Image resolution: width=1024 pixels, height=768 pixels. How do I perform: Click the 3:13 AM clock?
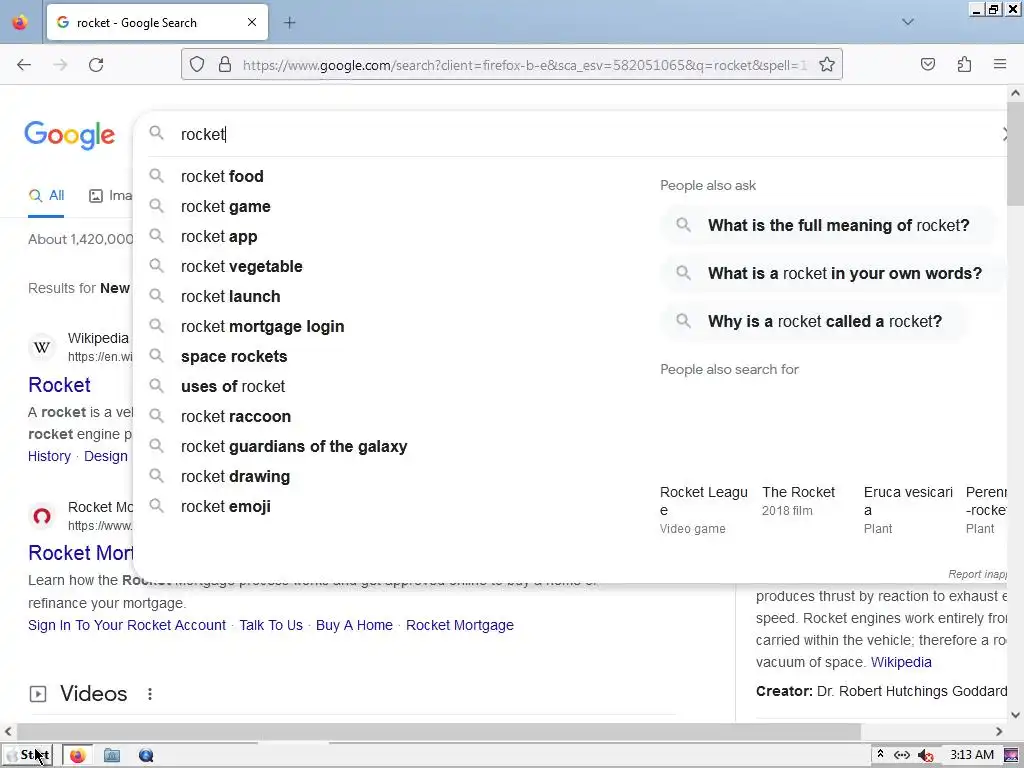(x=972, y=755)
